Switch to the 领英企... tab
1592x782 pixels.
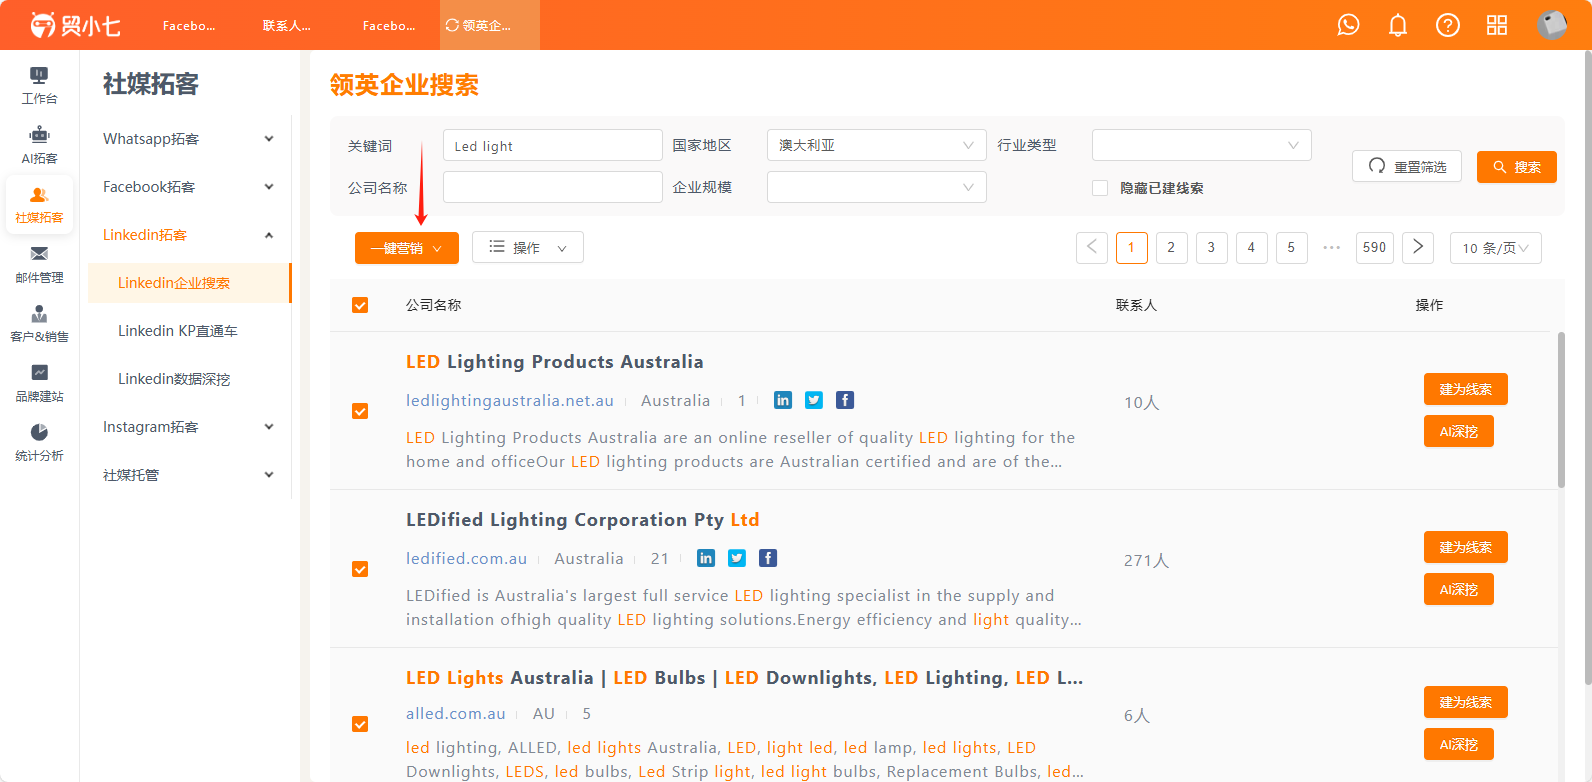pos(489,25)
